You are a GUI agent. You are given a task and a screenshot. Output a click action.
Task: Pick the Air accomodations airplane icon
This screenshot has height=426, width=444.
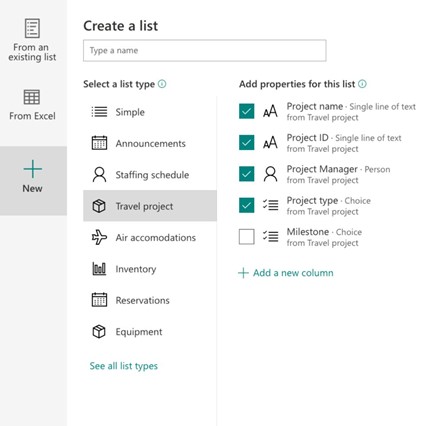tap(99, 237)
